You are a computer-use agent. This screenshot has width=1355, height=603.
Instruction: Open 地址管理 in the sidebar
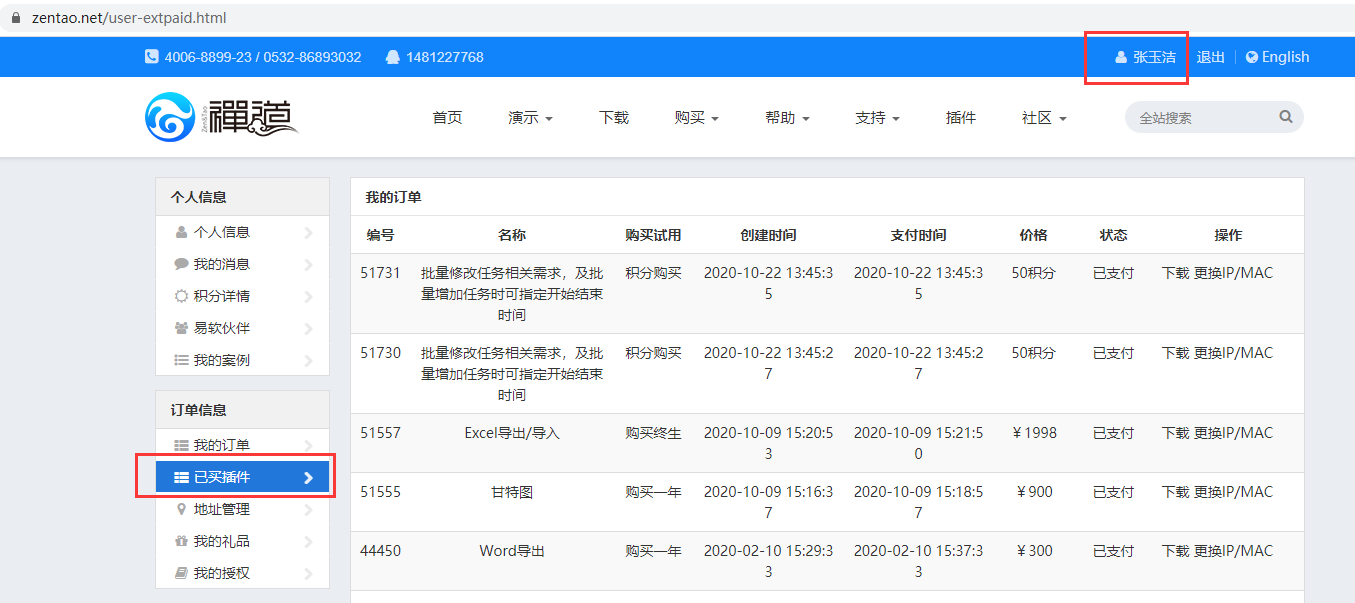[x=221, y=509]
